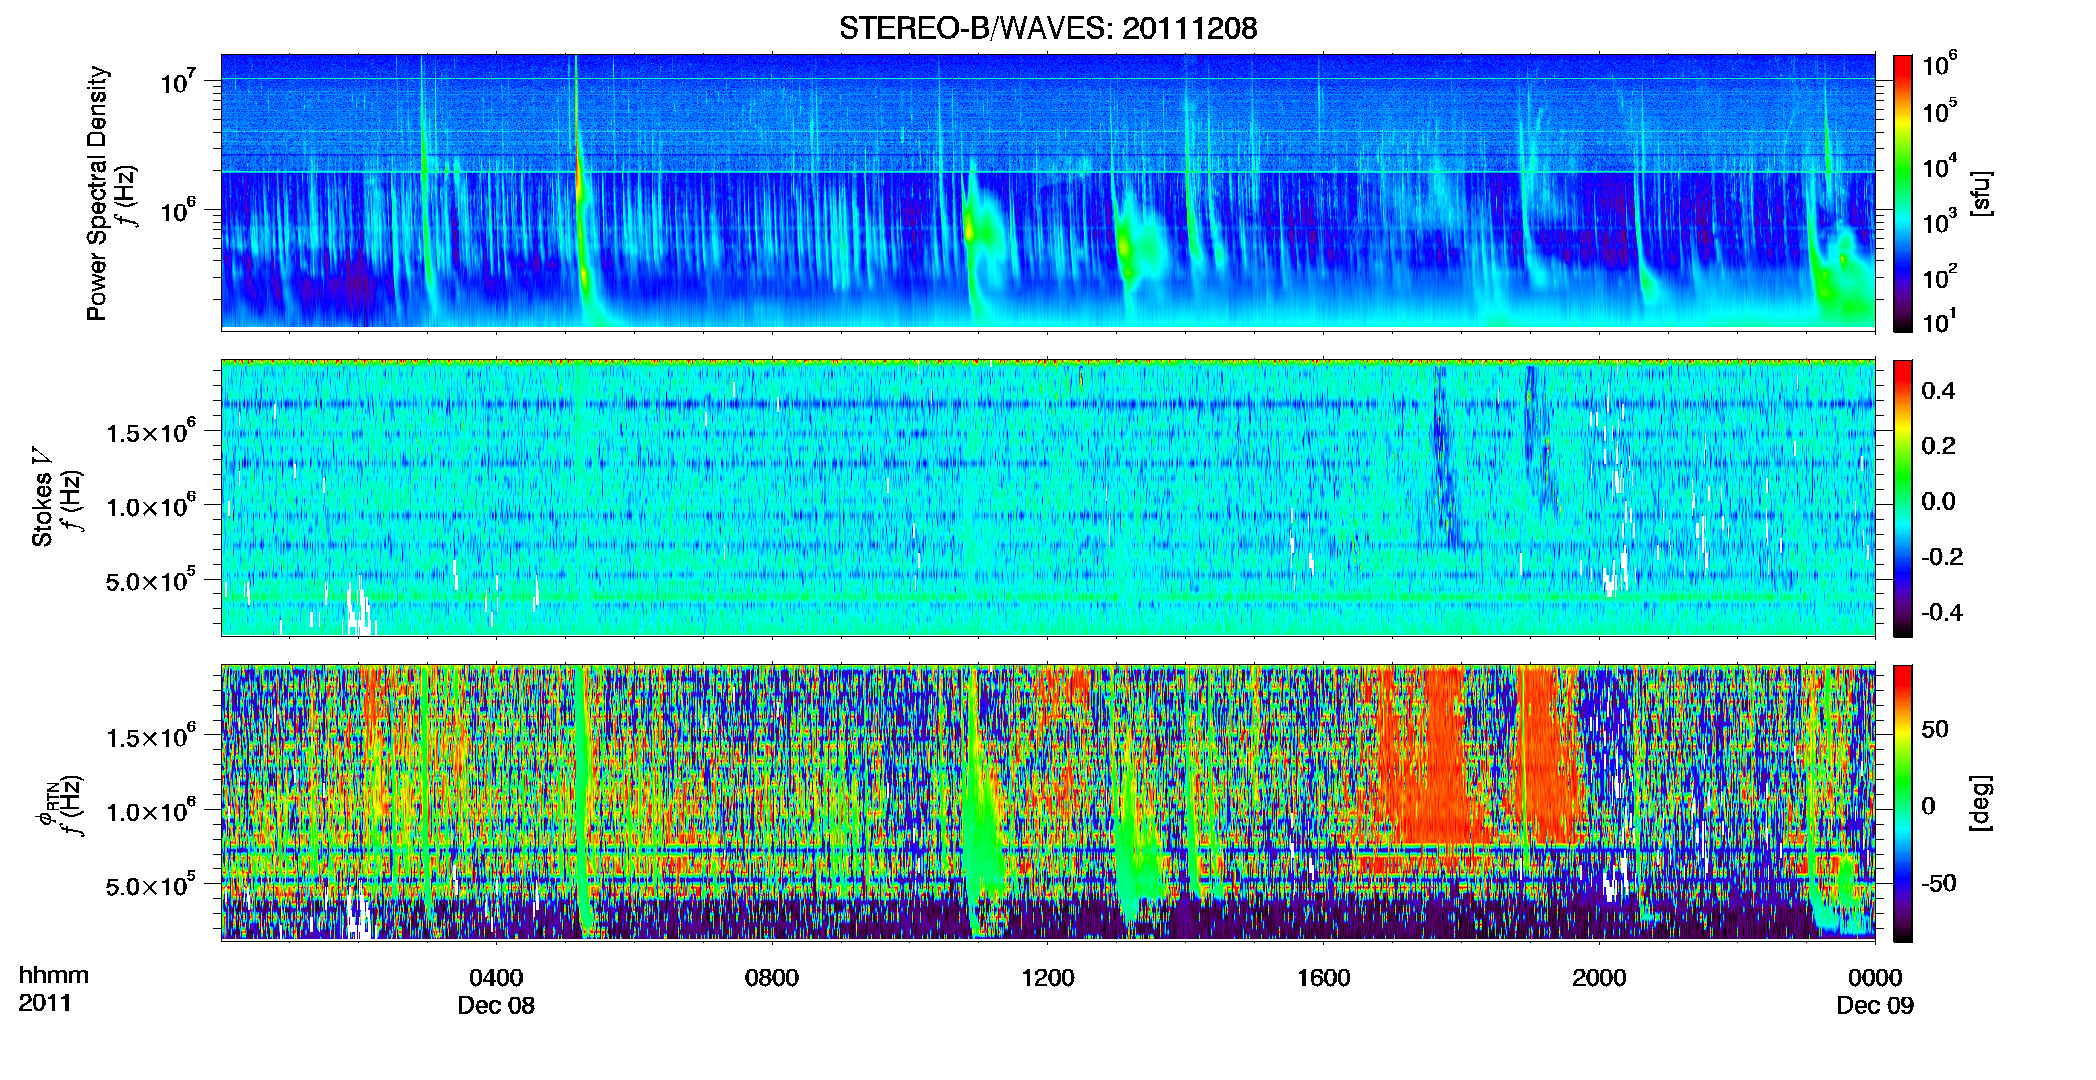Image resolution: width=2096 pixels, height=1080 pixels.
Task: Click the 10^1 value on sfu color bar
Action: pos(1939,322)
